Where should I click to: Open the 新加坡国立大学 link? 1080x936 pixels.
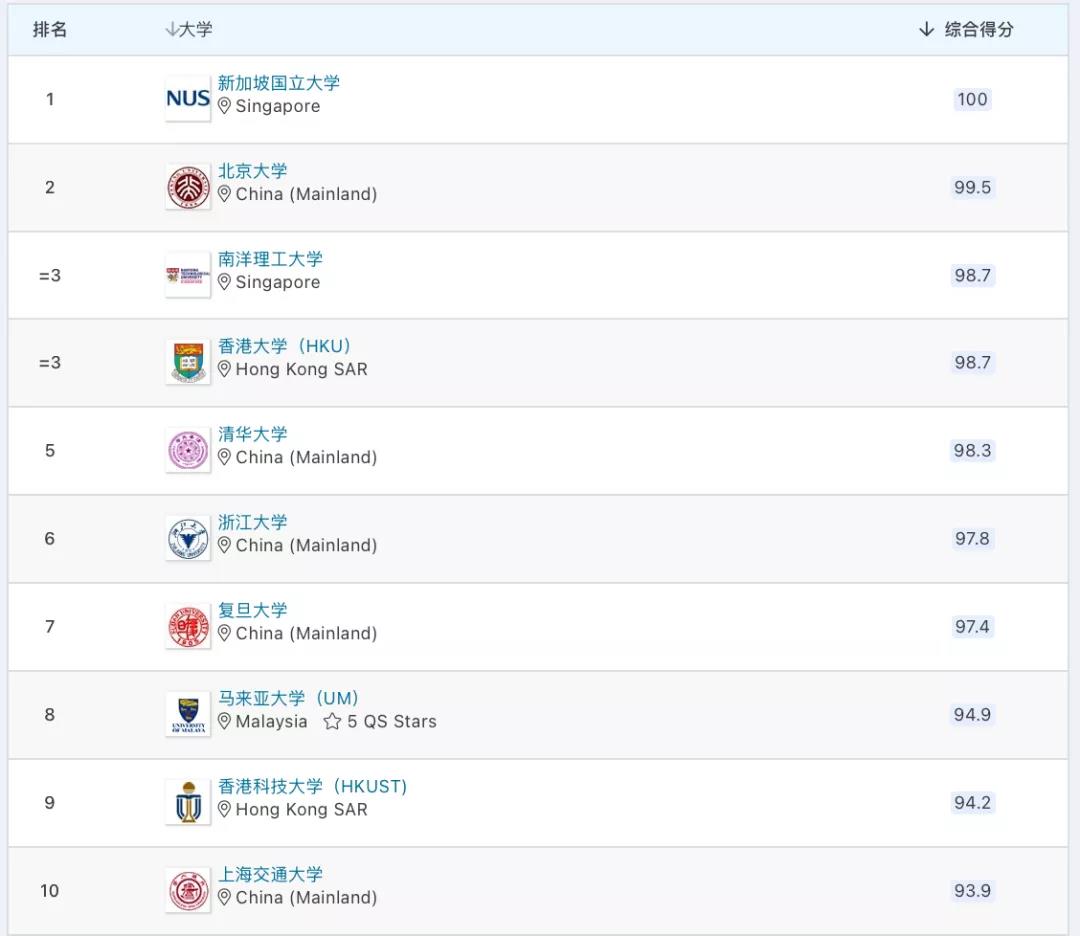[x=279, y=83]
